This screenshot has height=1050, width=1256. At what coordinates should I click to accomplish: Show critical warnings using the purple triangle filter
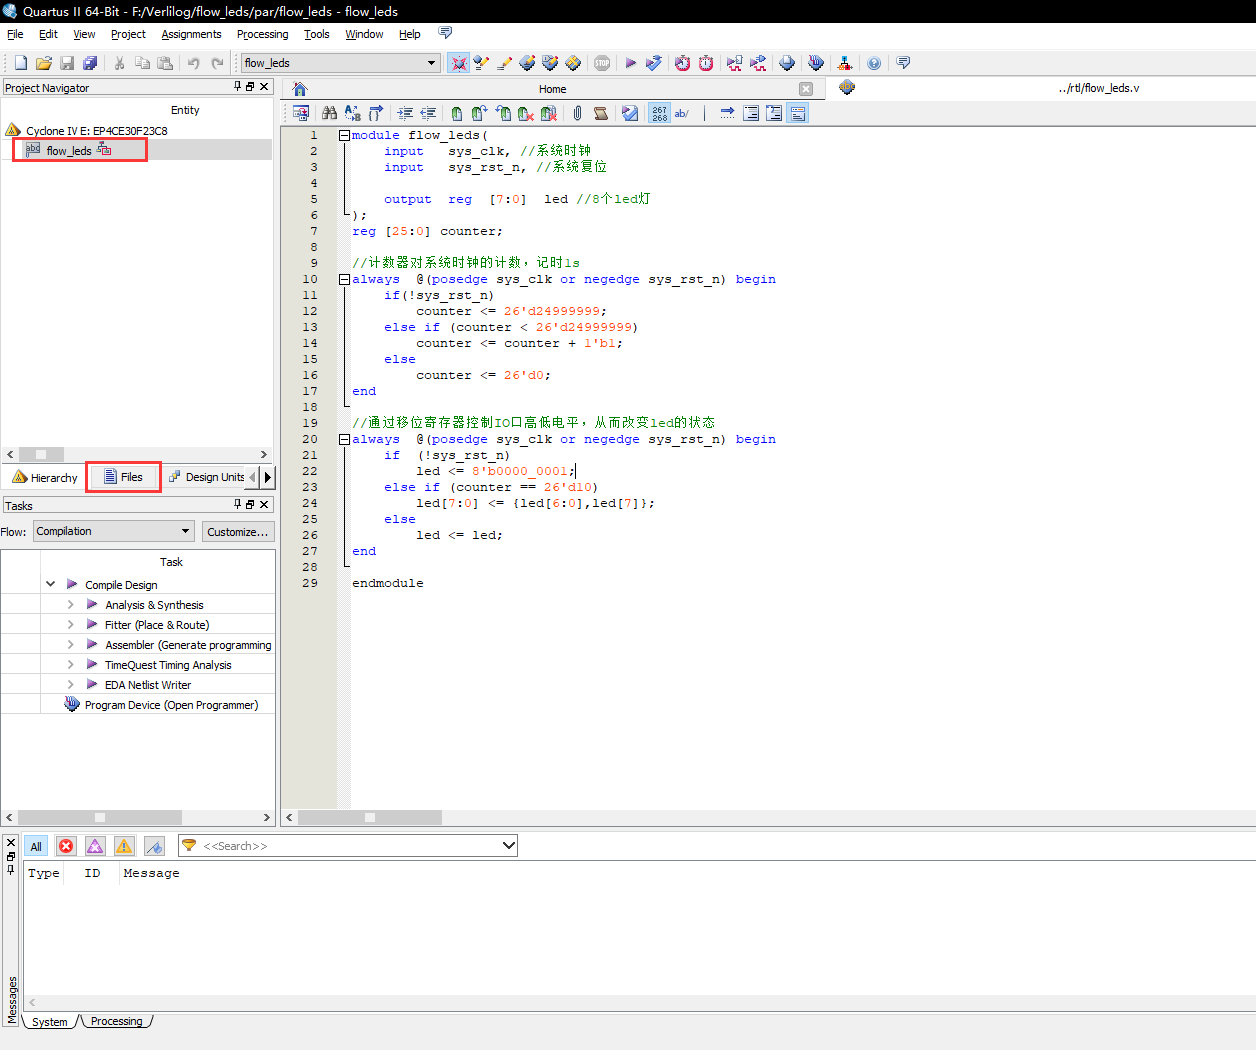point(95,846)
